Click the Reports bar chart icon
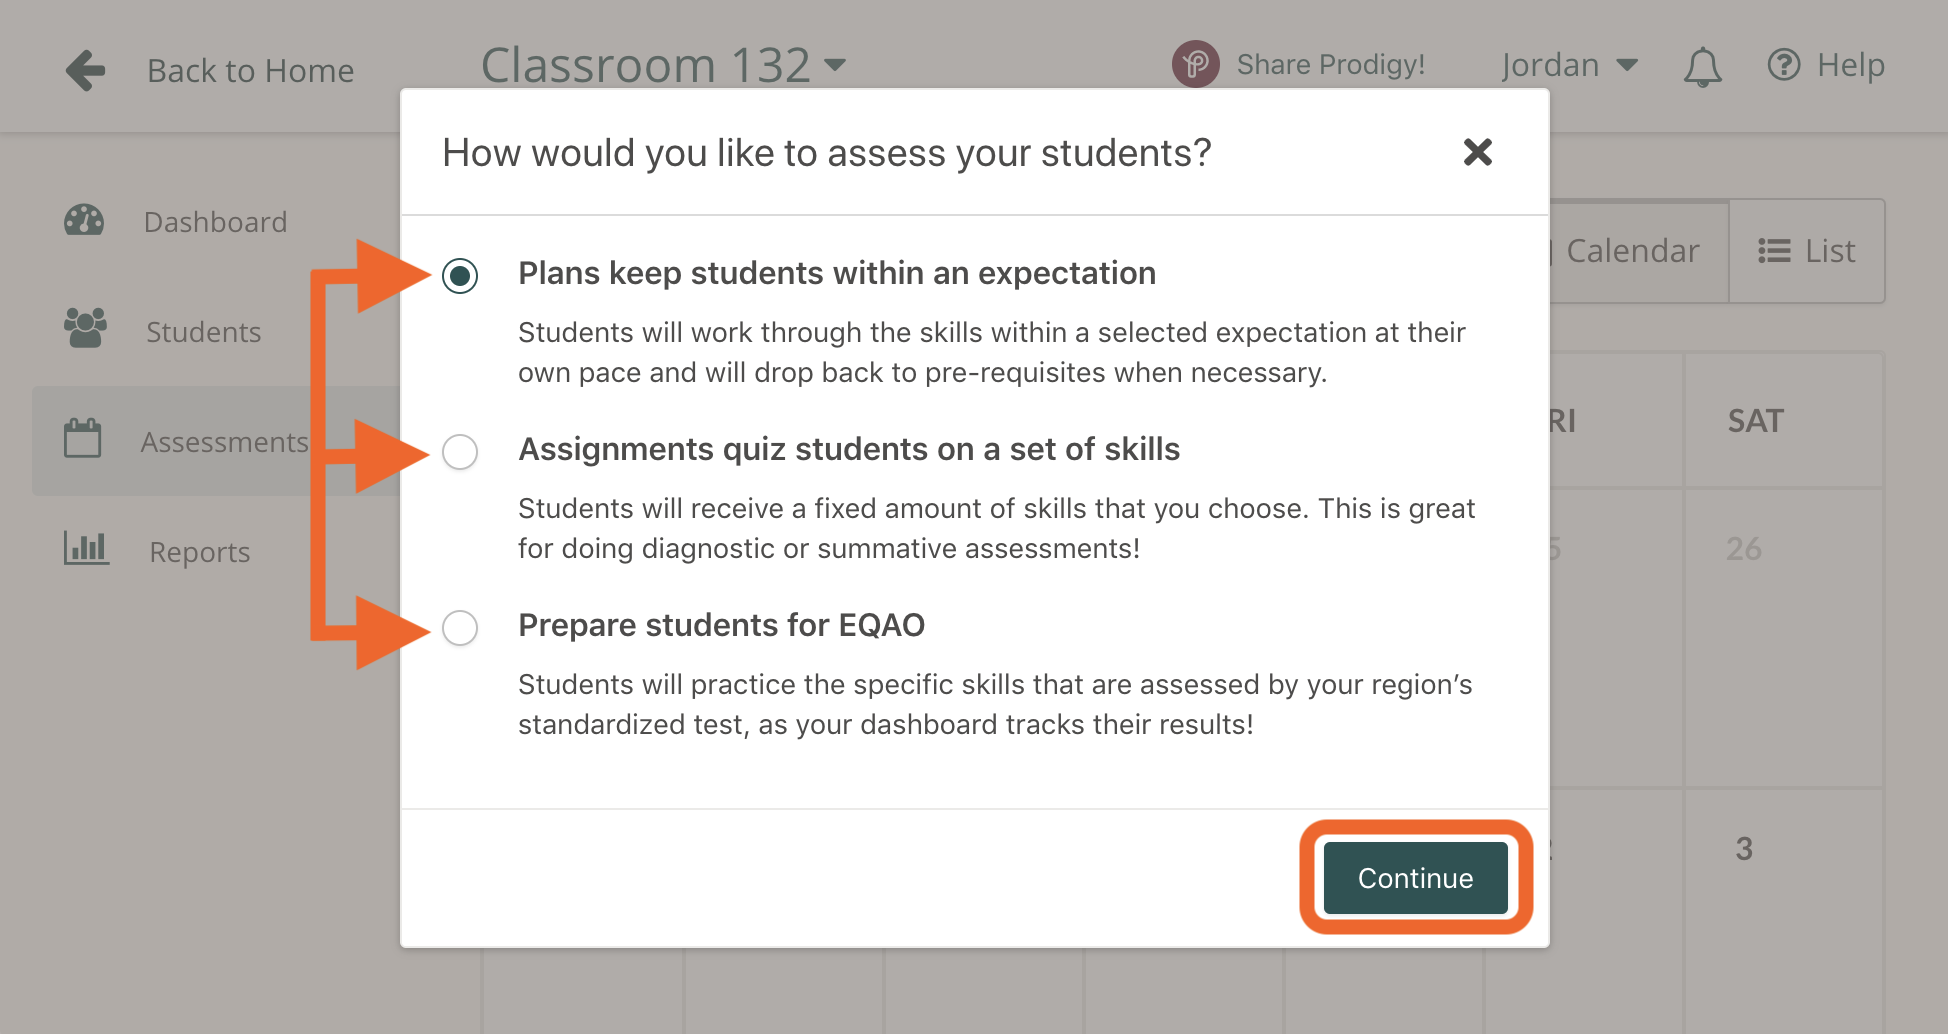The image size is (1948, 1034). point(86,548)
